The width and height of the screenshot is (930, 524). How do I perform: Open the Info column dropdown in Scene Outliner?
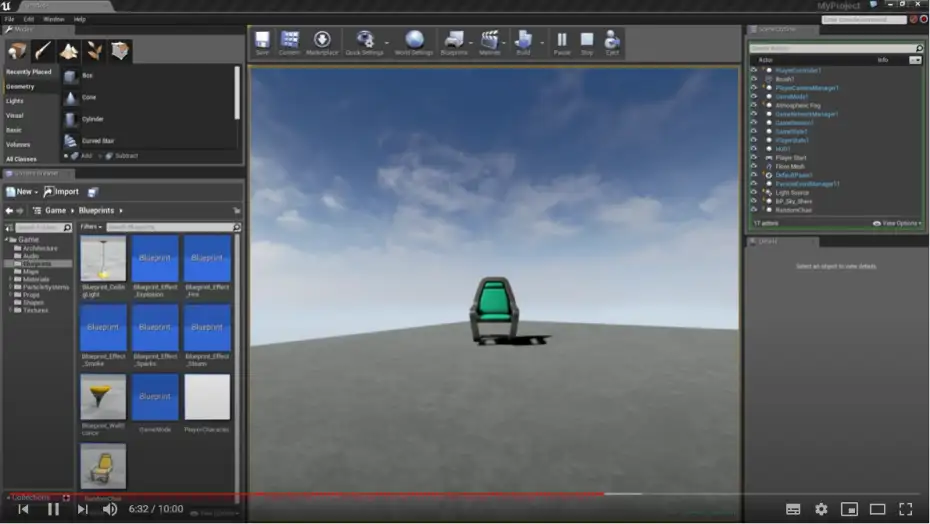pos(915,60)
